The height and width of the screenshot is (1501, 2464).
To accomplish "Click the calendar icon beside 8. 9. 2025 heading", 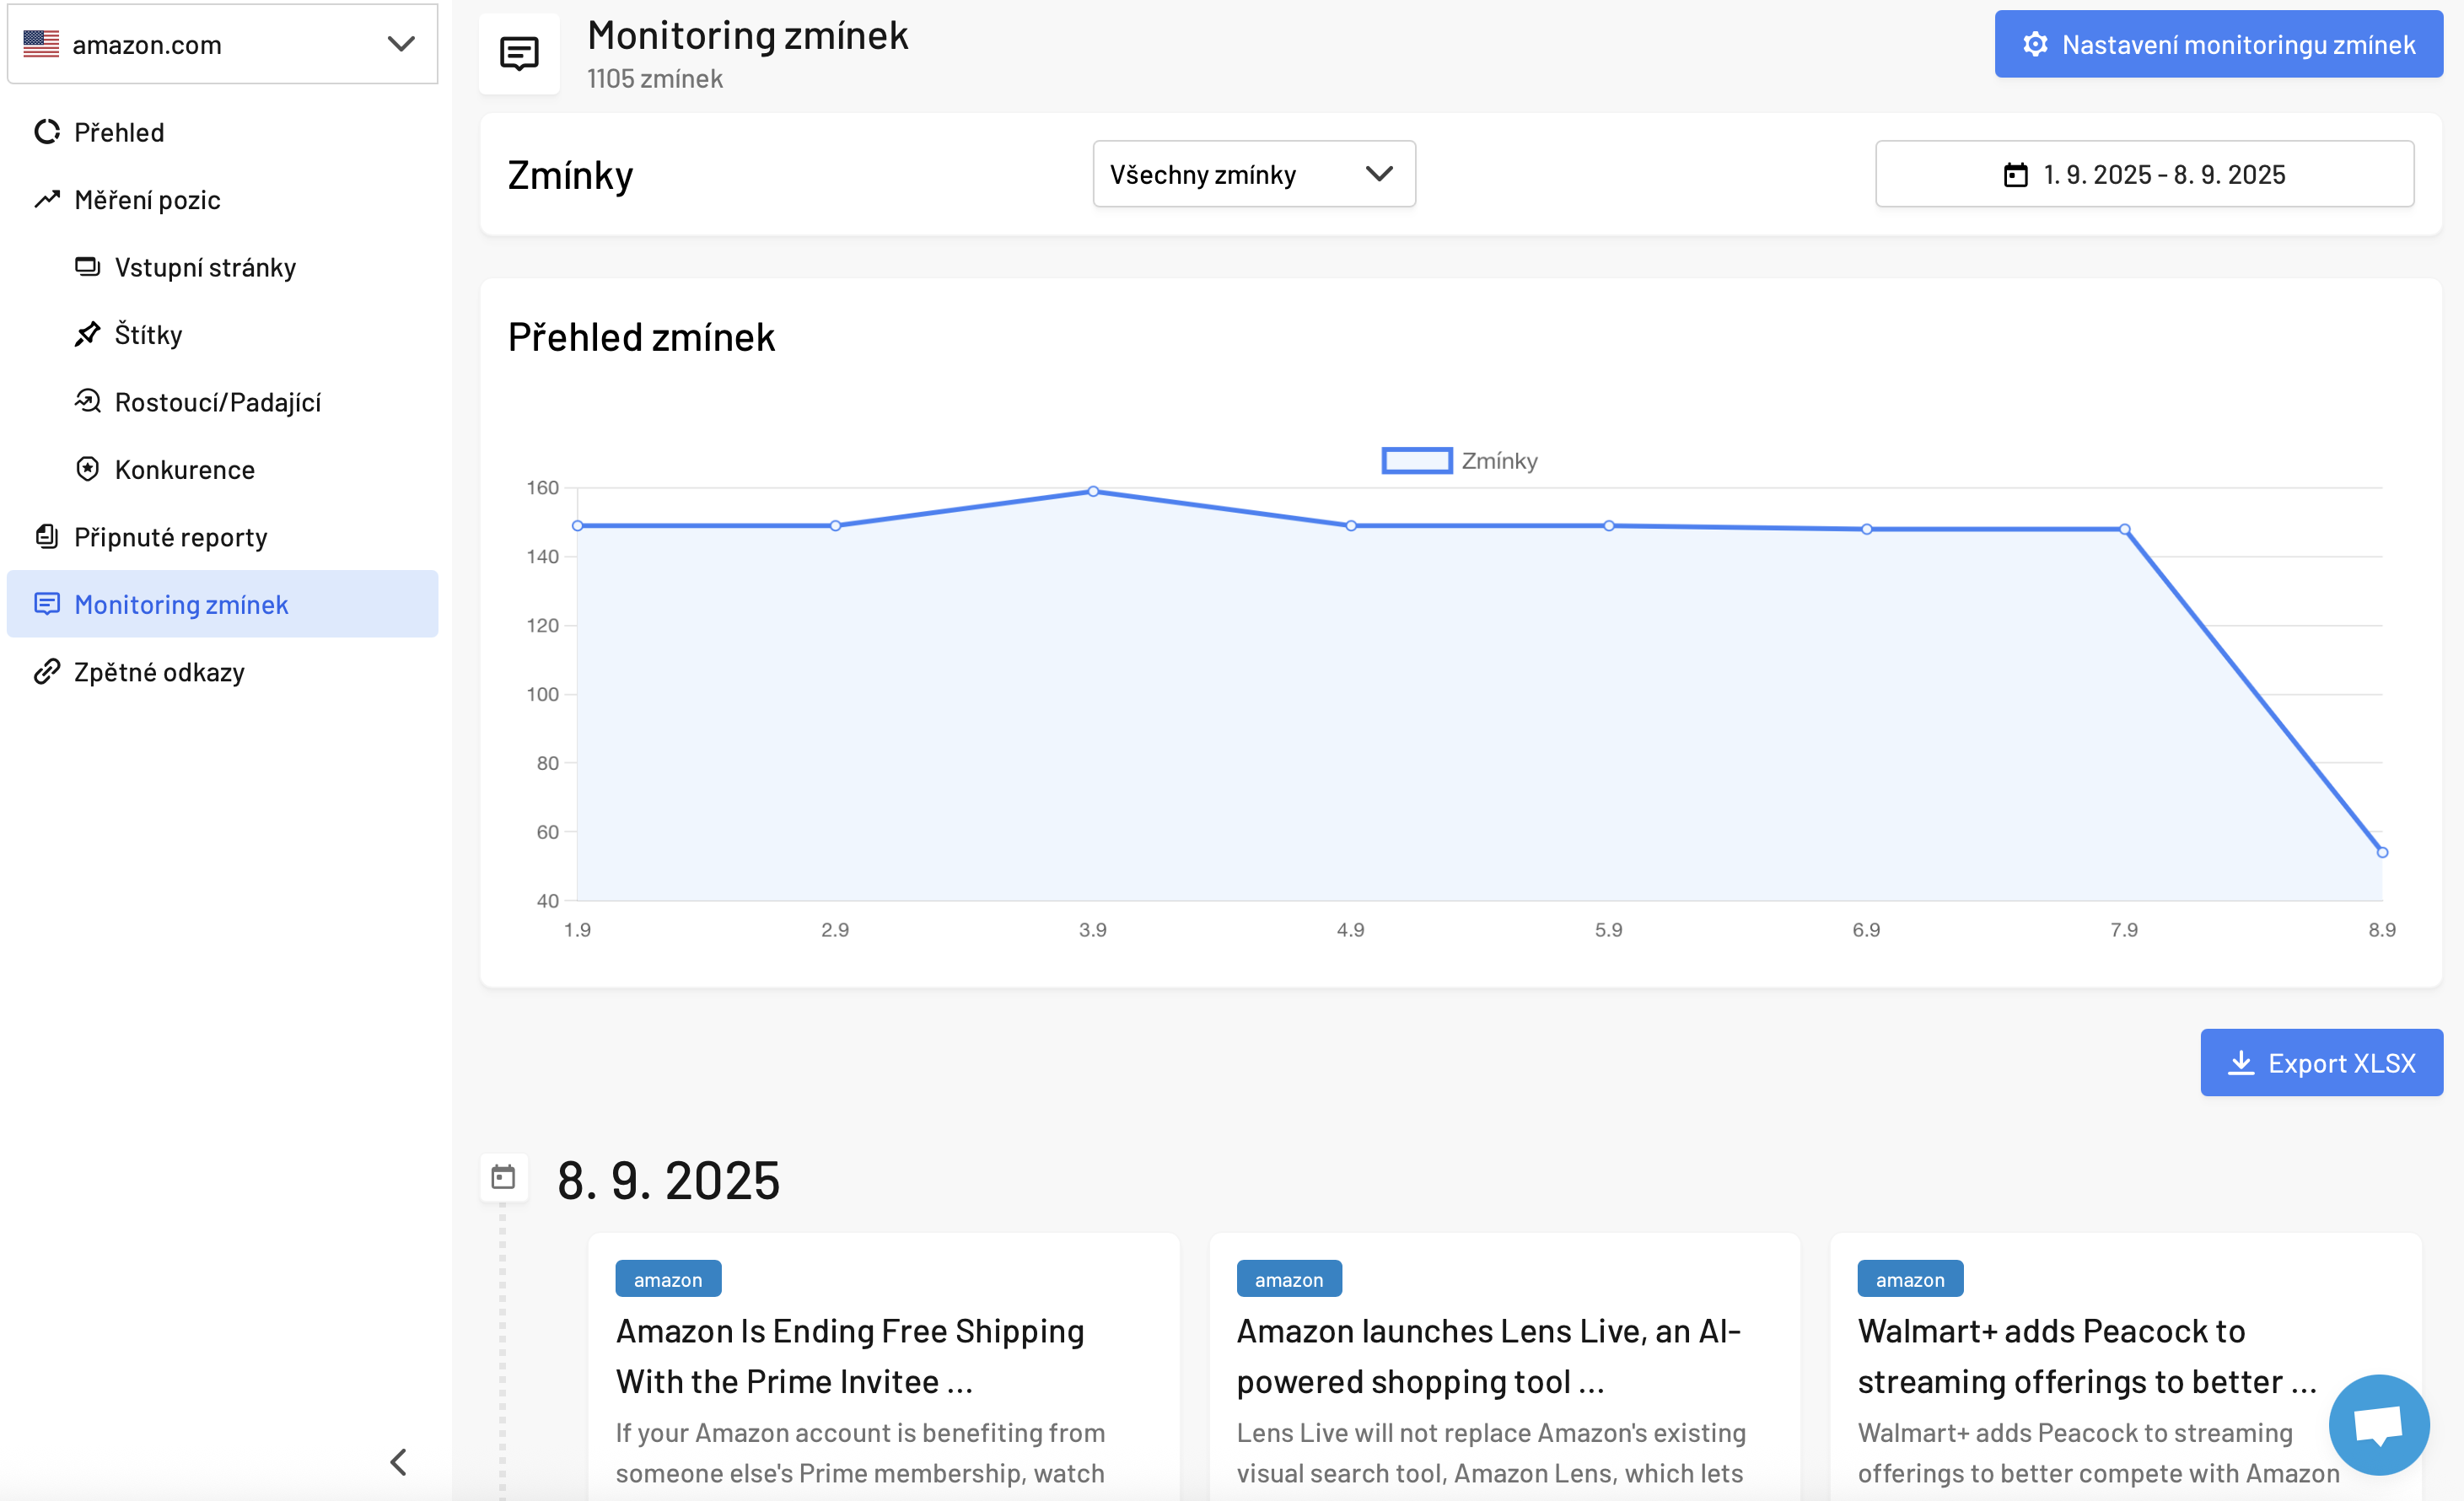I will click(503, 1177).
